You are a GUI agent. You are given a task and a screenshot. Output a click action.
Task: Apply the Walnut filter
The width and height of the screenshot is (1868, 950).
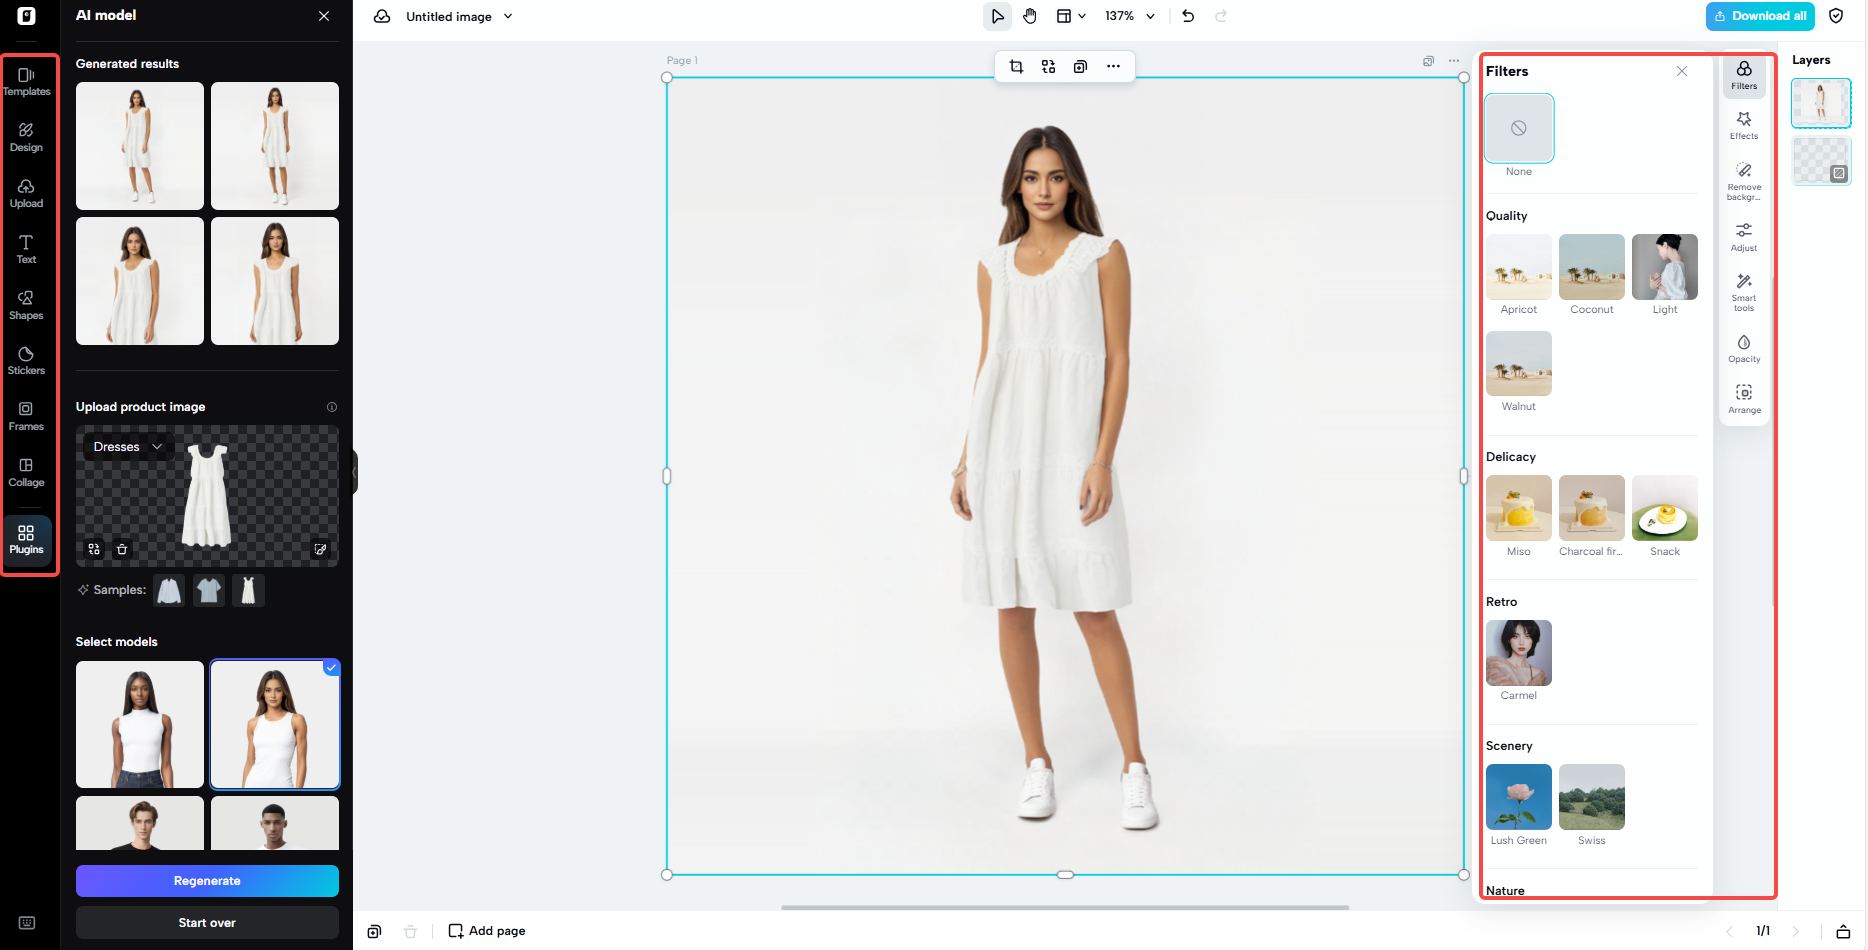coord(1519,364)
